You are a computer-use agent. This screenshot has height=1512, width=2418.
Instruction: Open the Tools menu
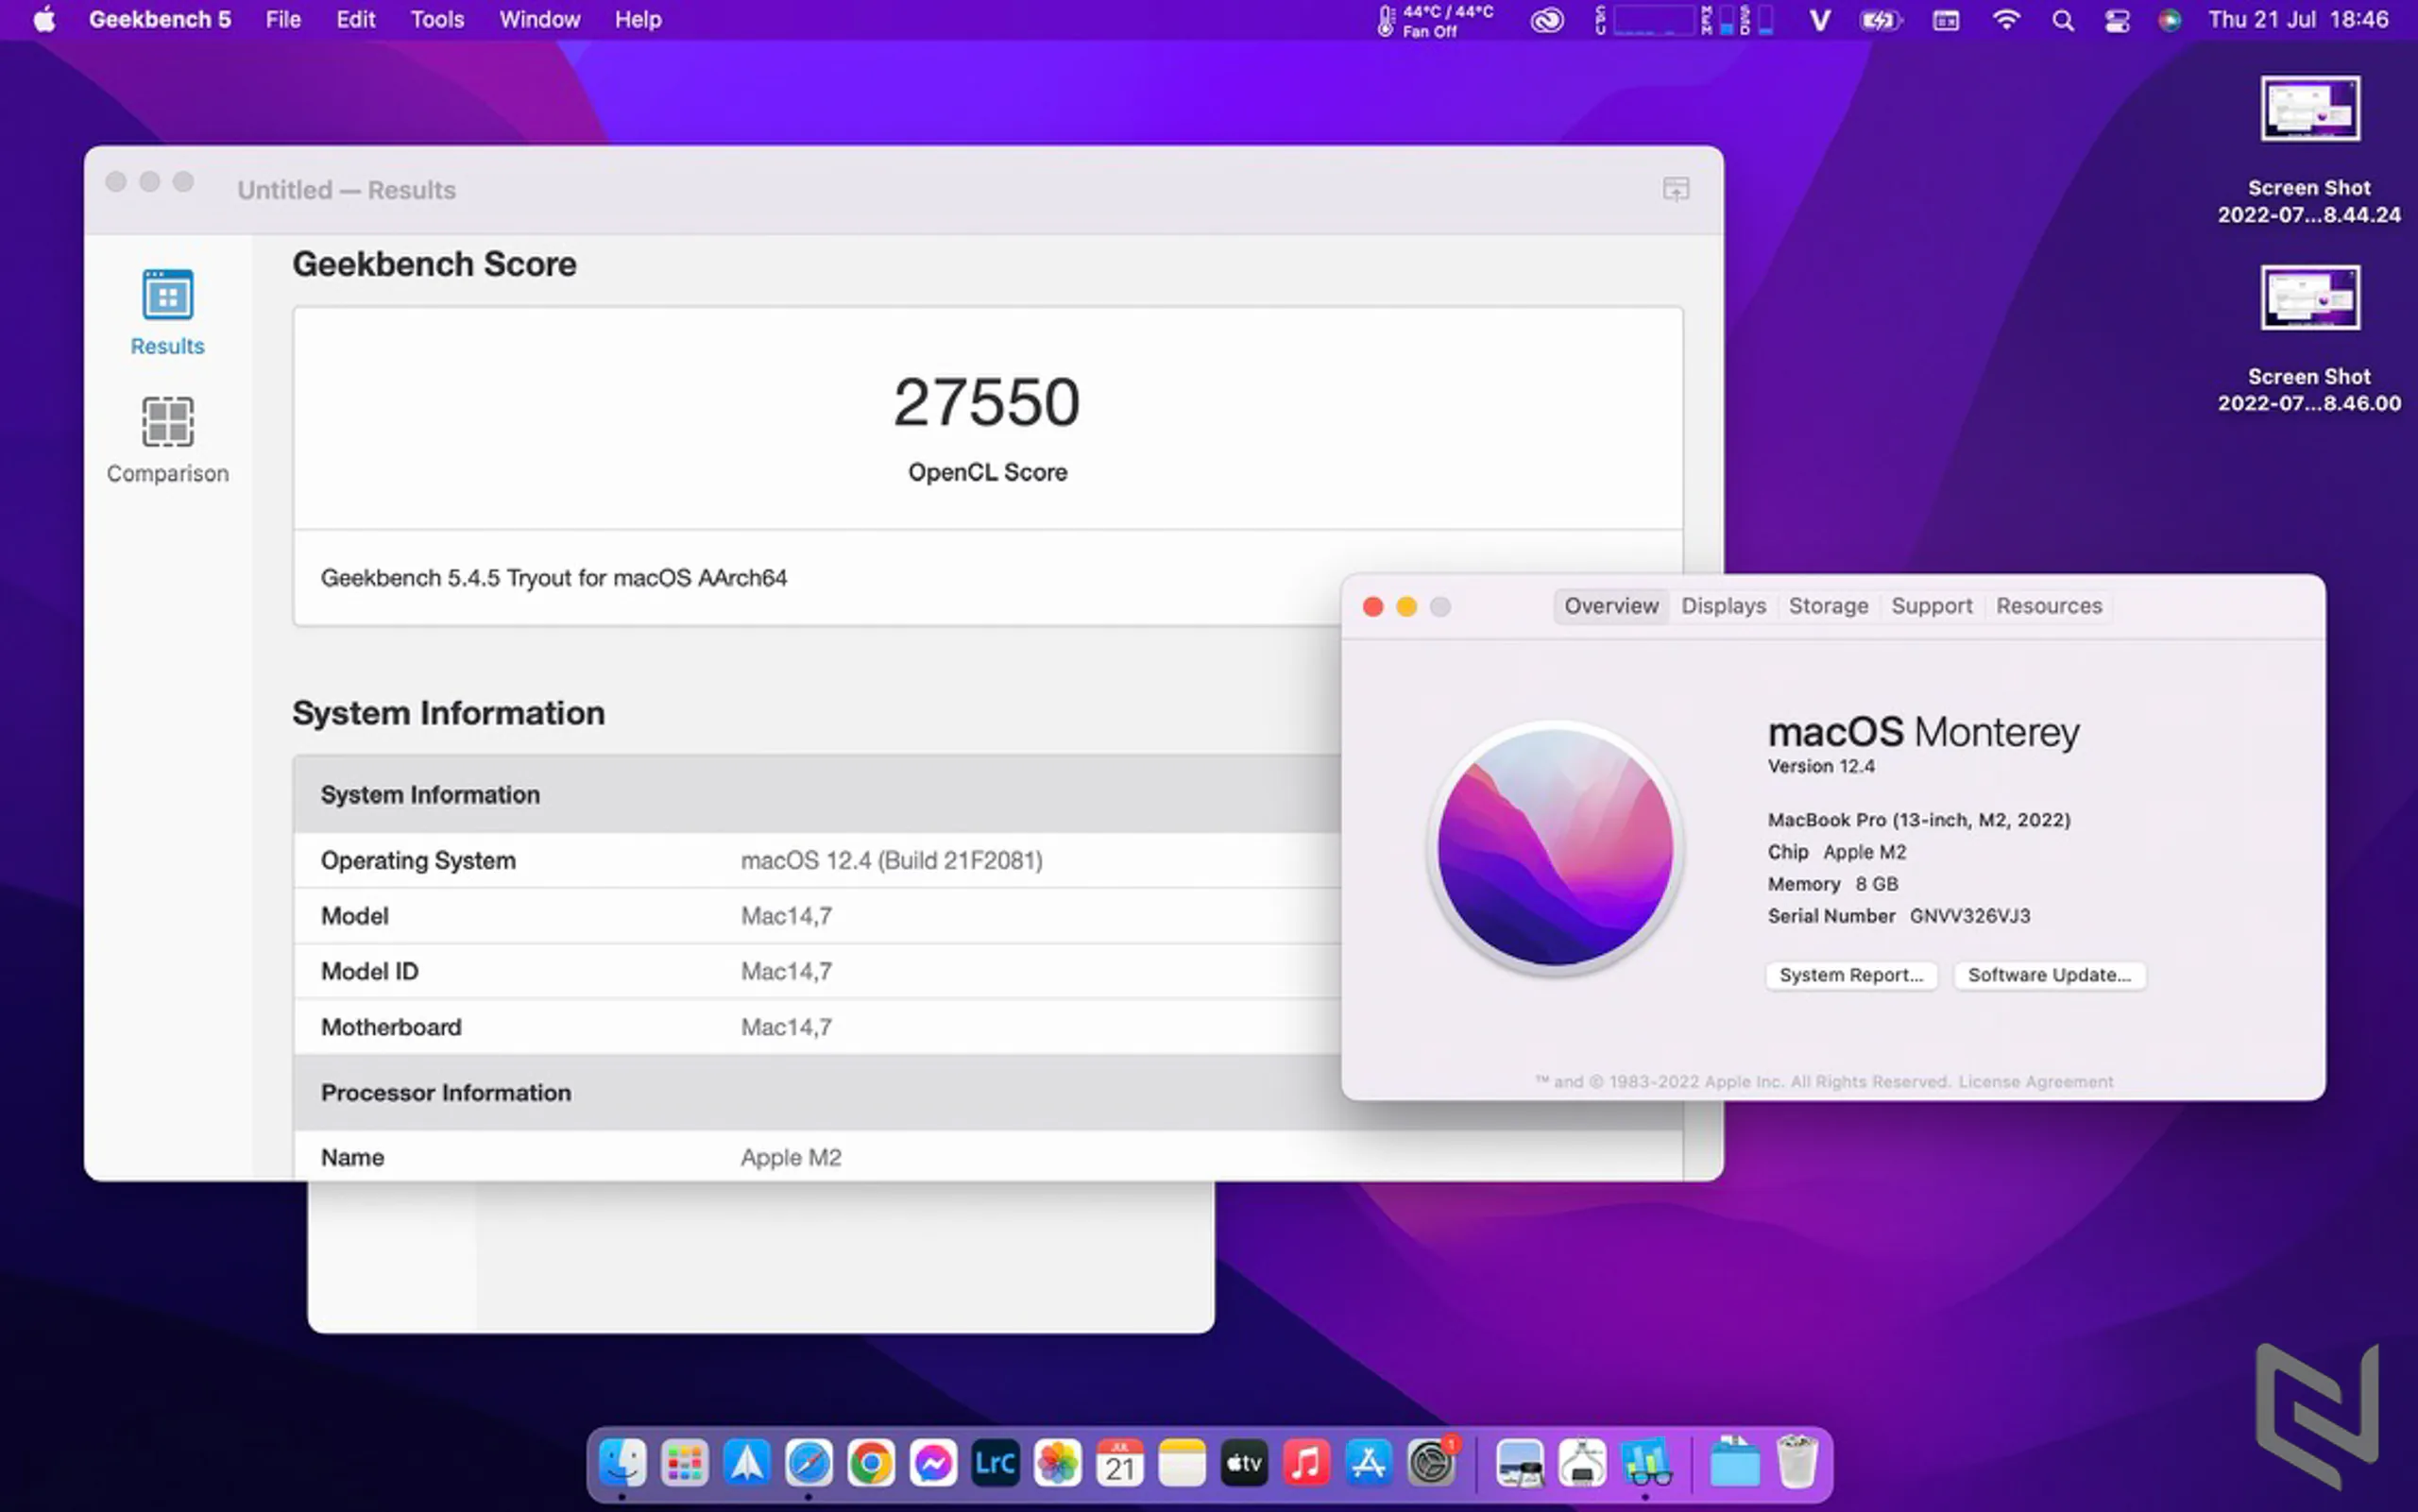point(437,19)
